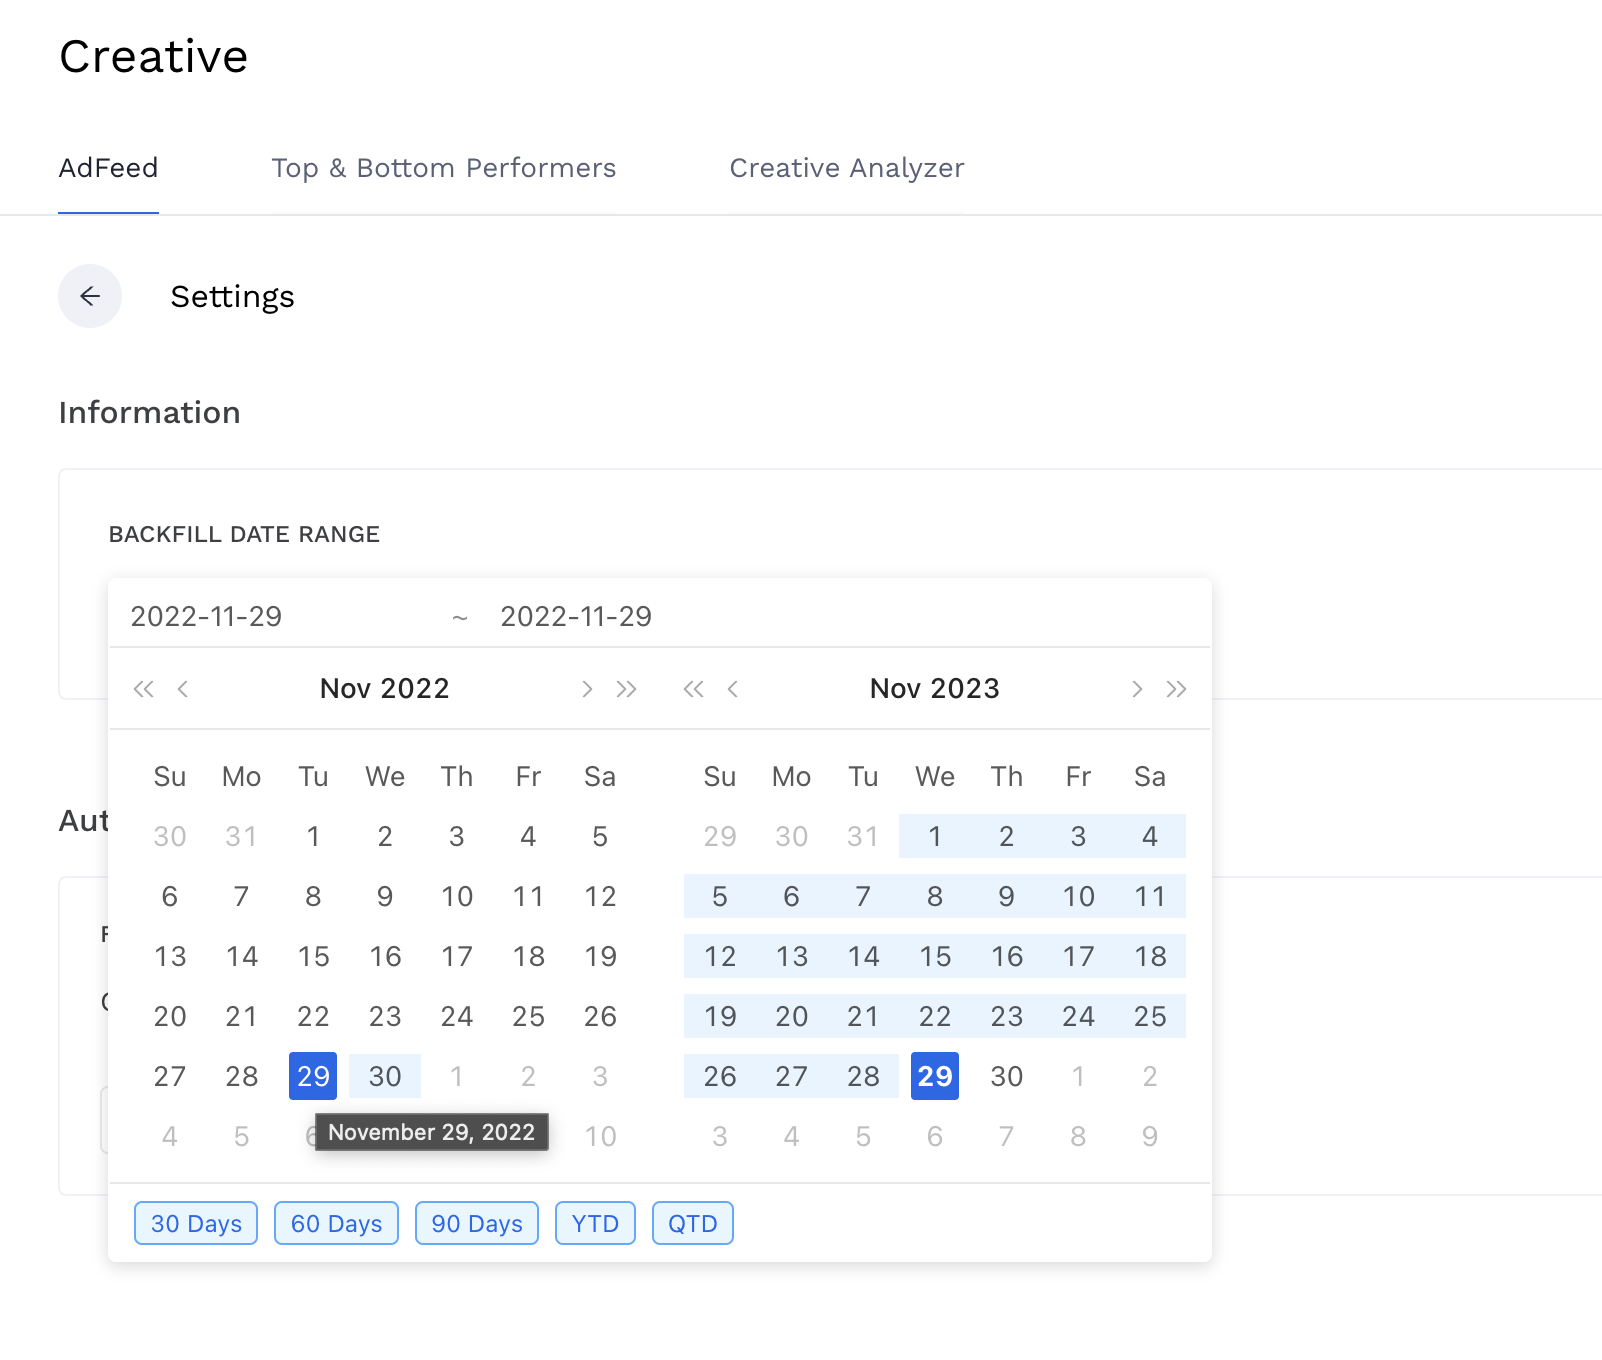Step Nov 2023 calendar back one month
The height and width of the screenshot is (1360, 1602).
point(733,688)
